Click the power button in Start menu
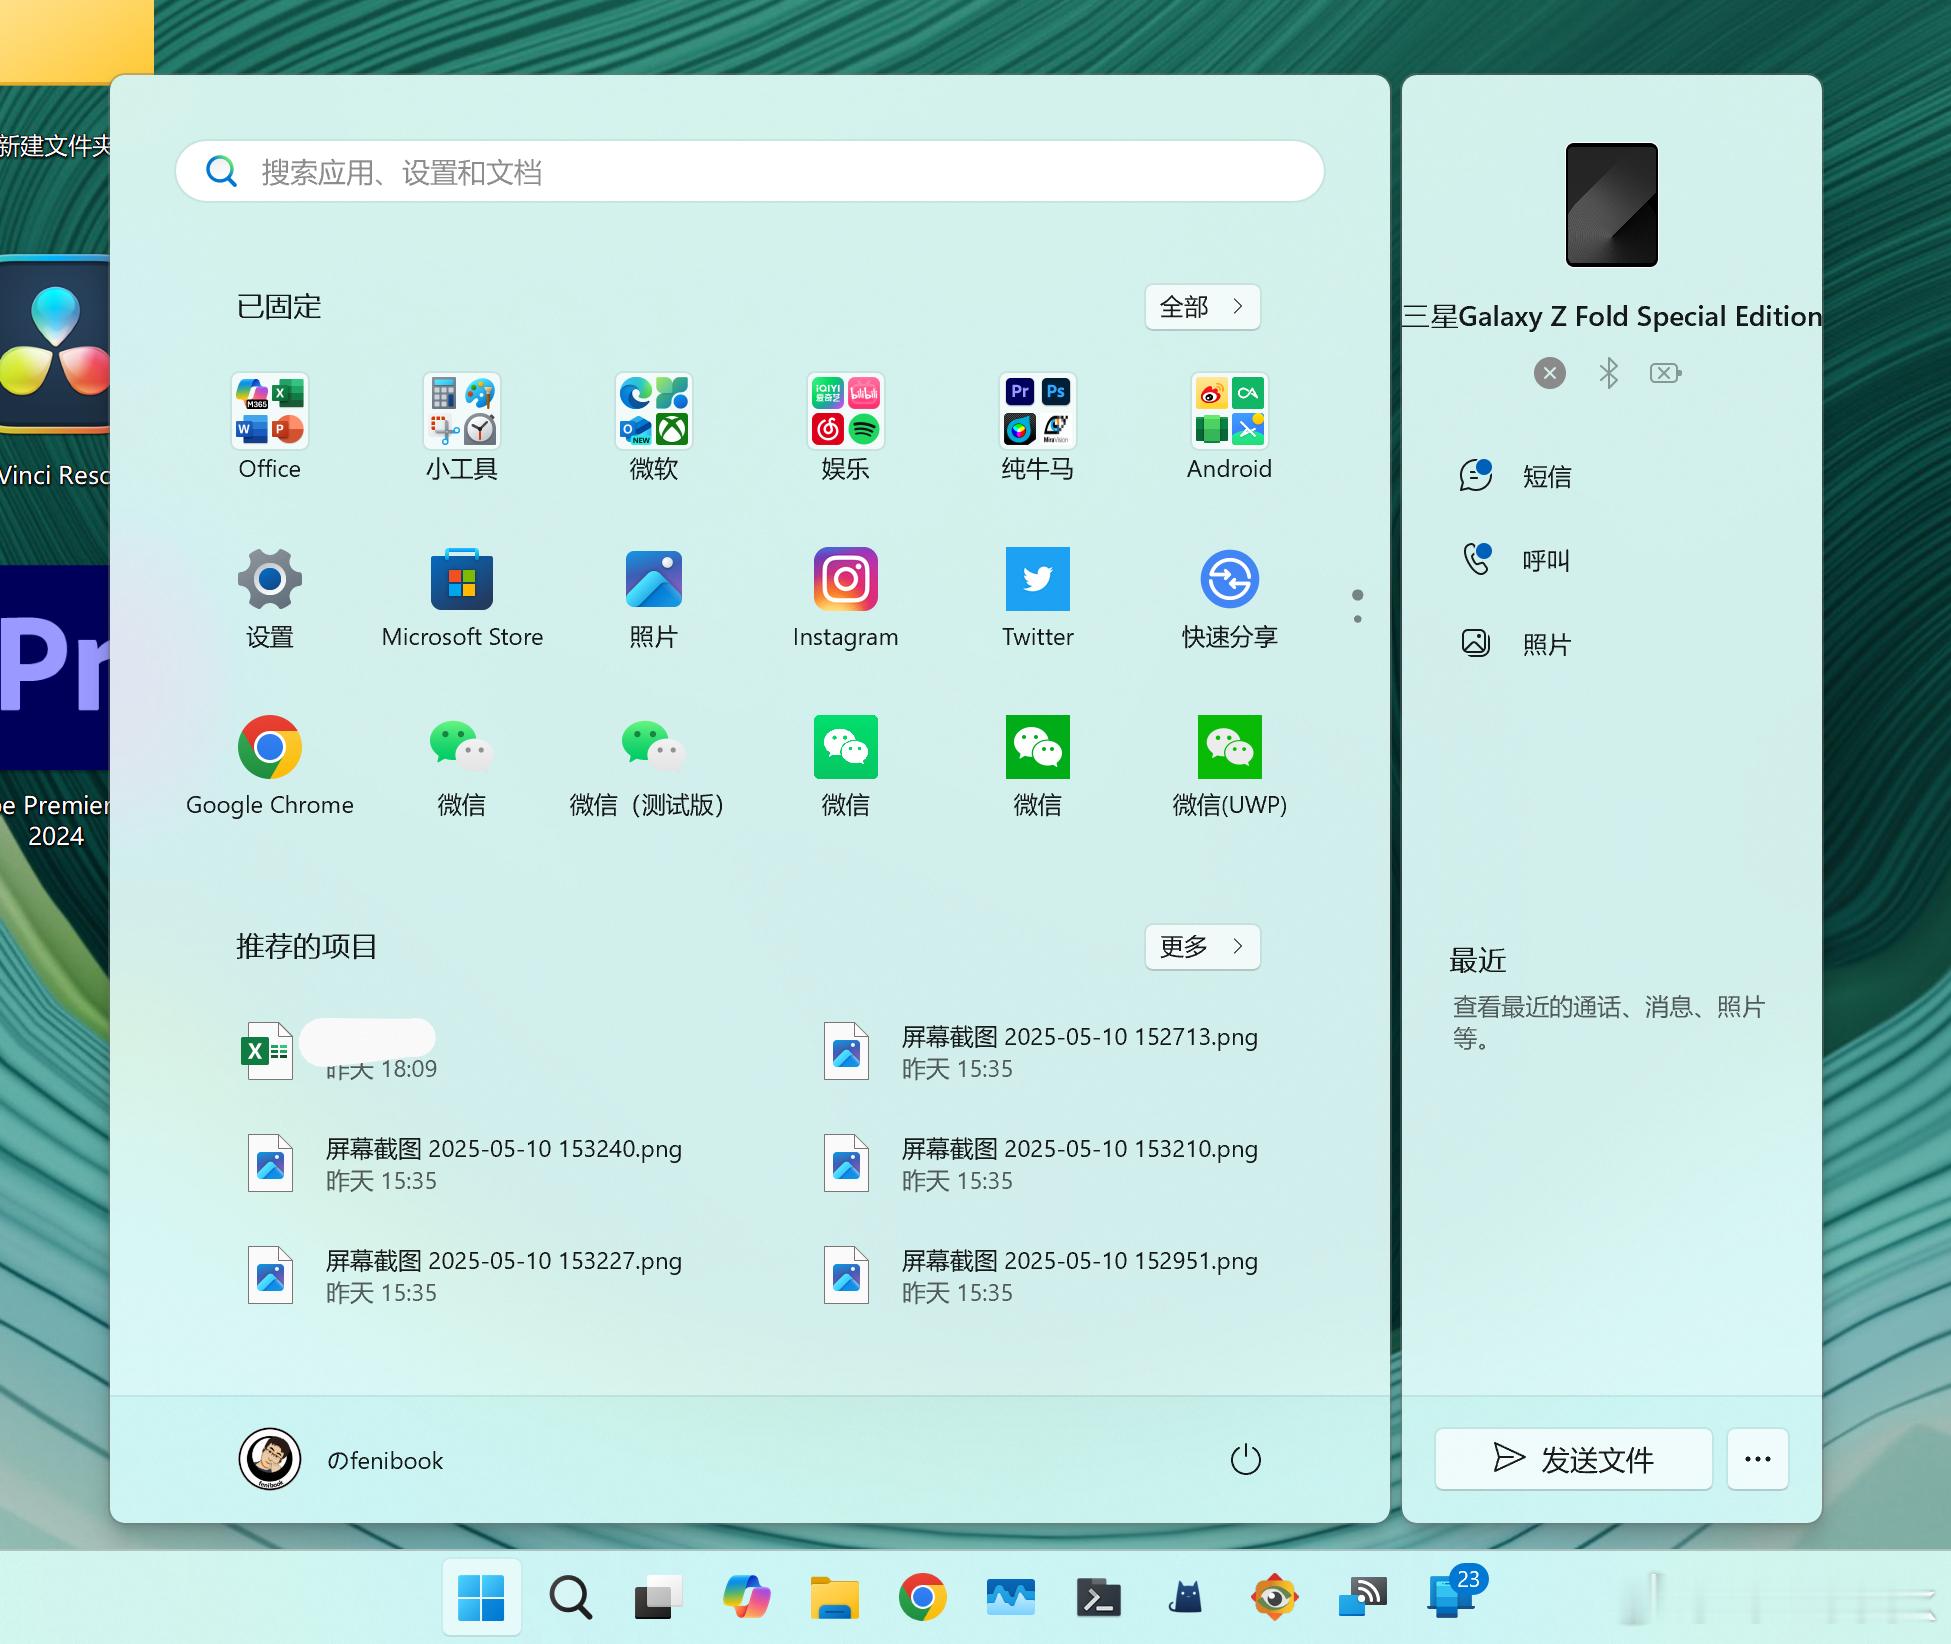1951x1644 pixels. 1245,1460
